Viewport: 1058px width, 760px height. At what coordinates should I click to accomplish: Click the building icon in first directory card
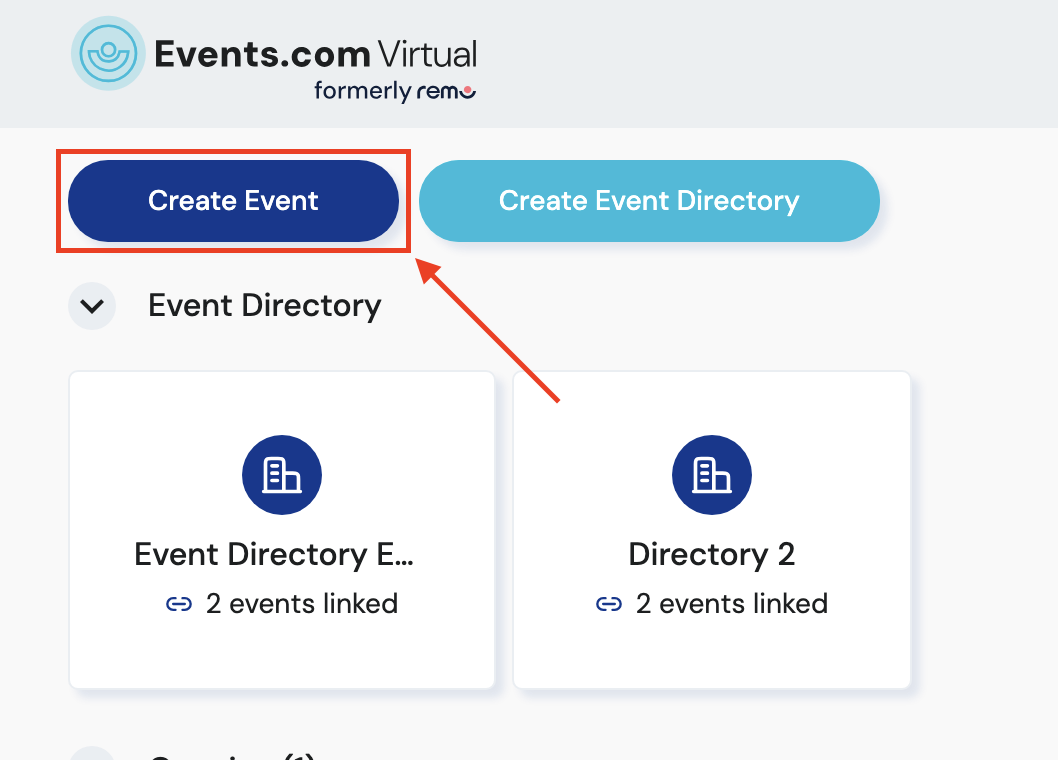click(281, 476)
